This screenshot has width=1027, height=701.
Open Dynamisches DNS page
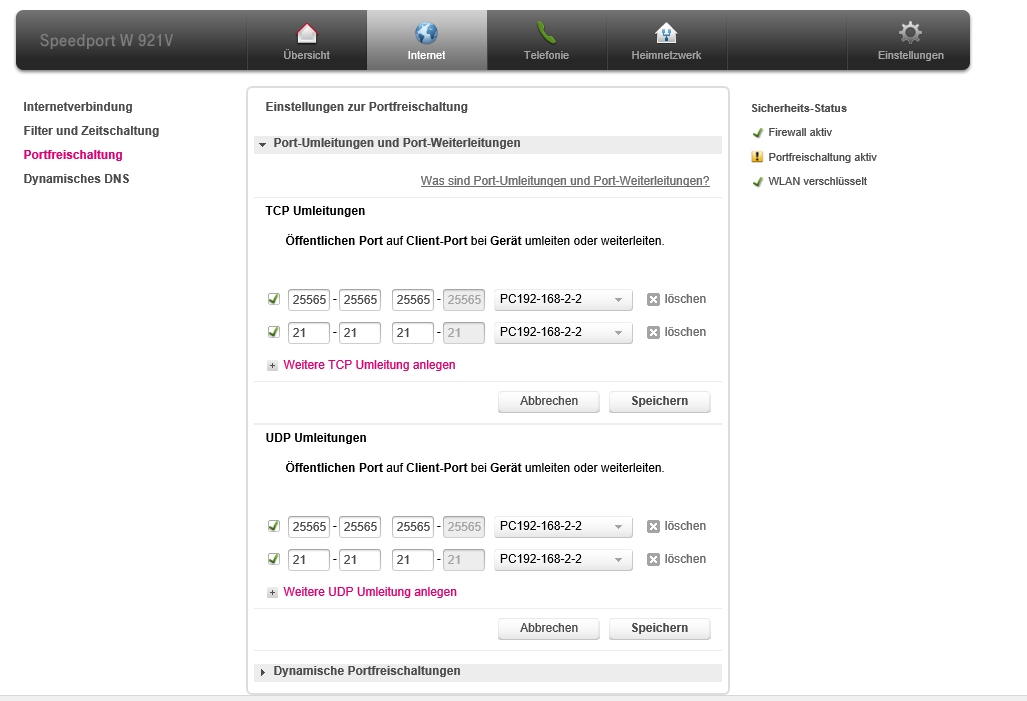tap(76, 179)
